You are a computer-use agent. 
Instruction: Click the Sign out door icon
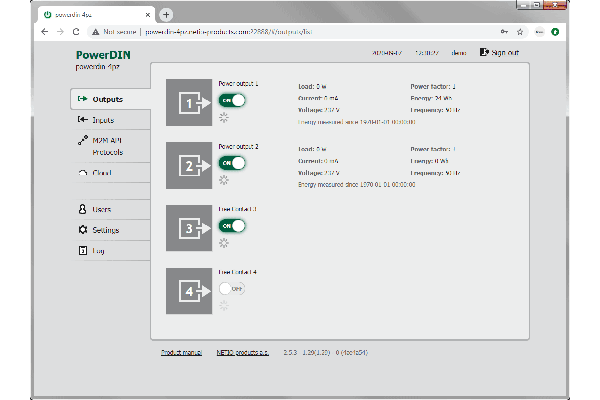click(x=484, y=52)
